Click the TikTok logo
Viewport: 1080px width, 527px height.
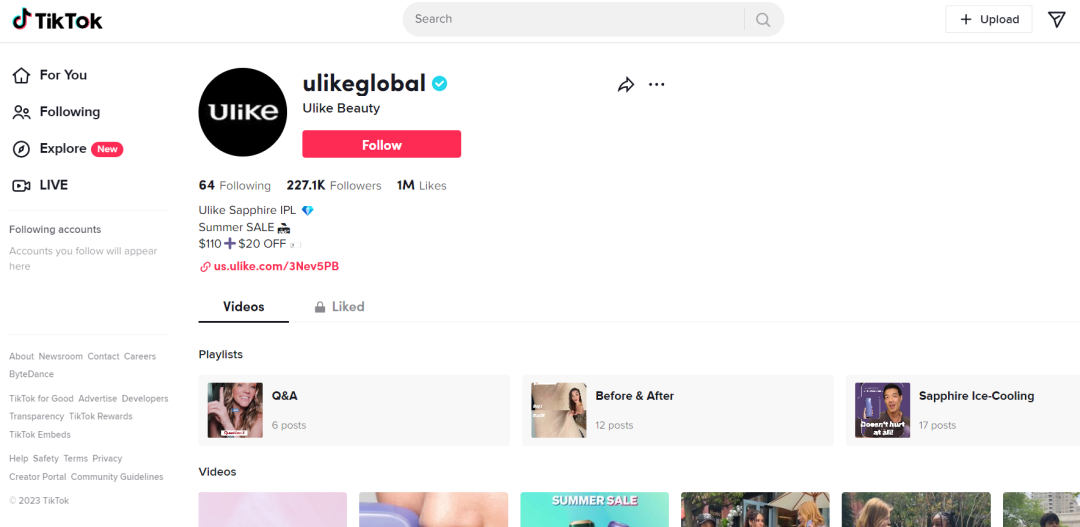57,19
